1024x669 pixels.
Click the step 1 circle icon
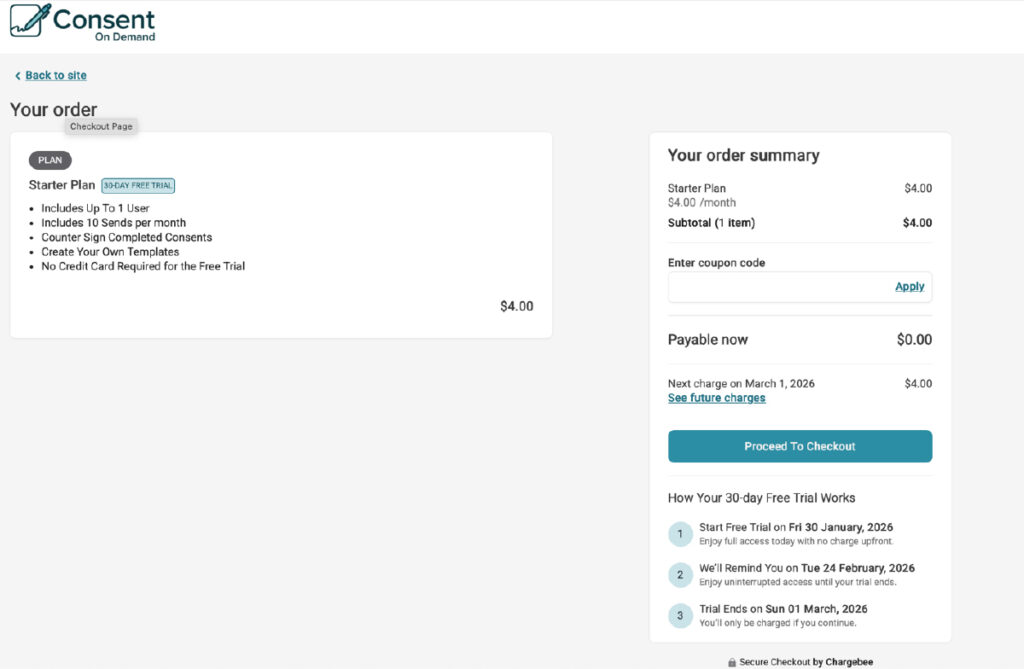coord(680,534)
